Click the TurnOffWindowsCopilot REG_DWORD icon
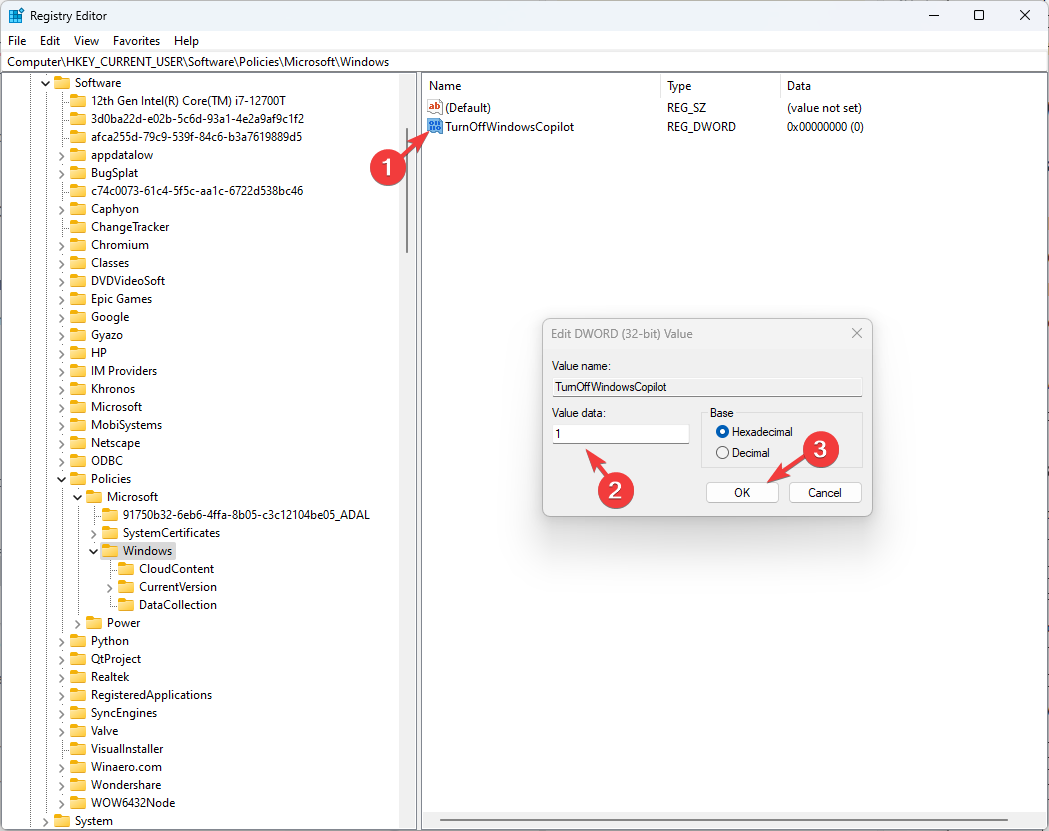This screenshot has width=1049, height=831. click(x=435, y=126)
